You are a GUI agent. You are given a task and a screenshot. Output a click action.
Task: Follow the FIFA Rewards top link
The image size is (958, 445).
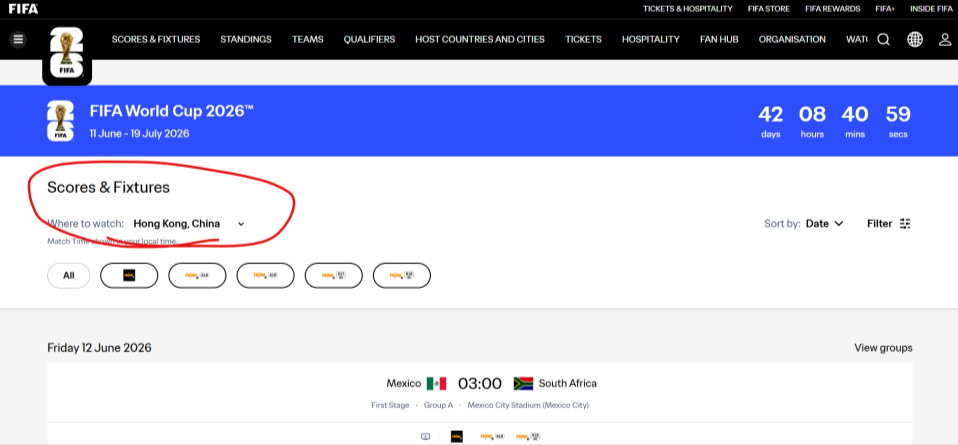click(832, 9)
